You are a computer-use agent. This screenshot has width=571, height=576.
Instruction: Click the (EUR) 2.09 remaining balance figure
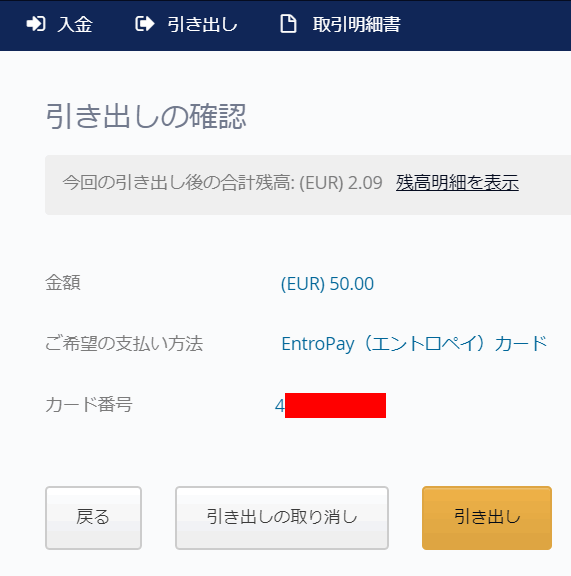tap(341, 183)
